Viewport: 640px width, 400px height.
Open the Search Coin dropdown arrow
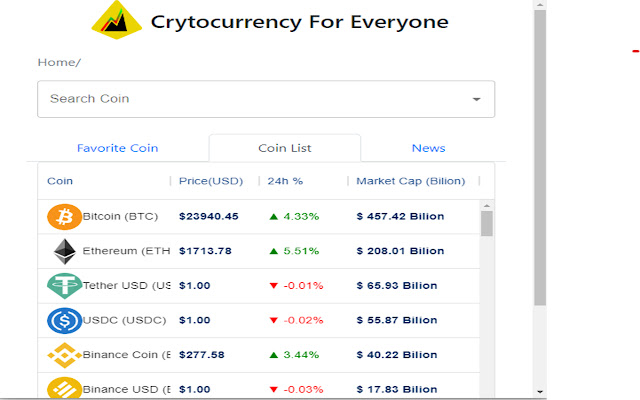pyautogui.click(x=476, y=99)
